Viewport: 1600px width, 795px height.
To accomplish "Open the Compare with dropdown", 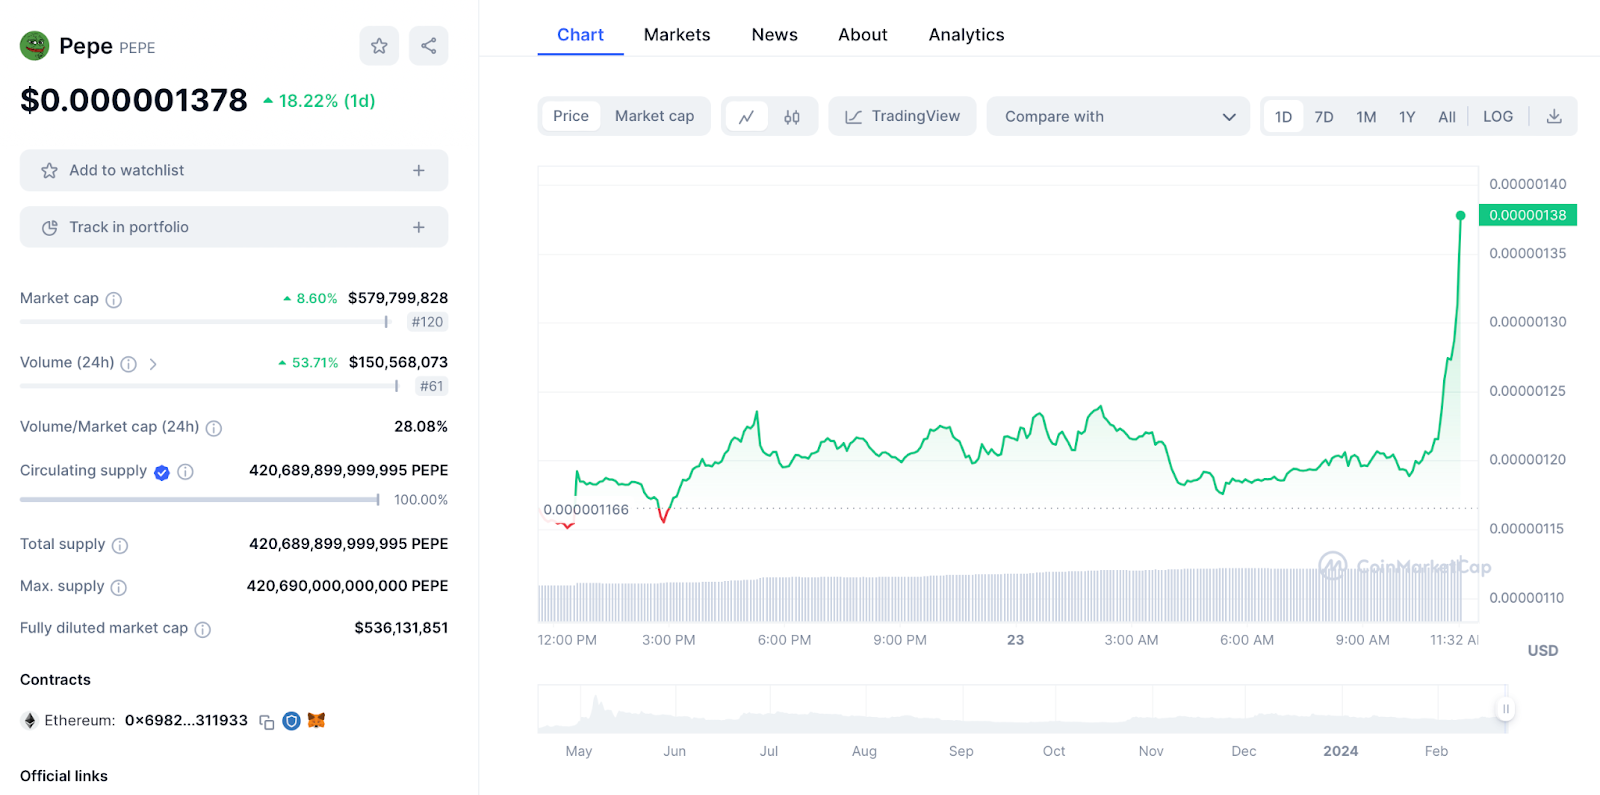I will coord(1118,116).
